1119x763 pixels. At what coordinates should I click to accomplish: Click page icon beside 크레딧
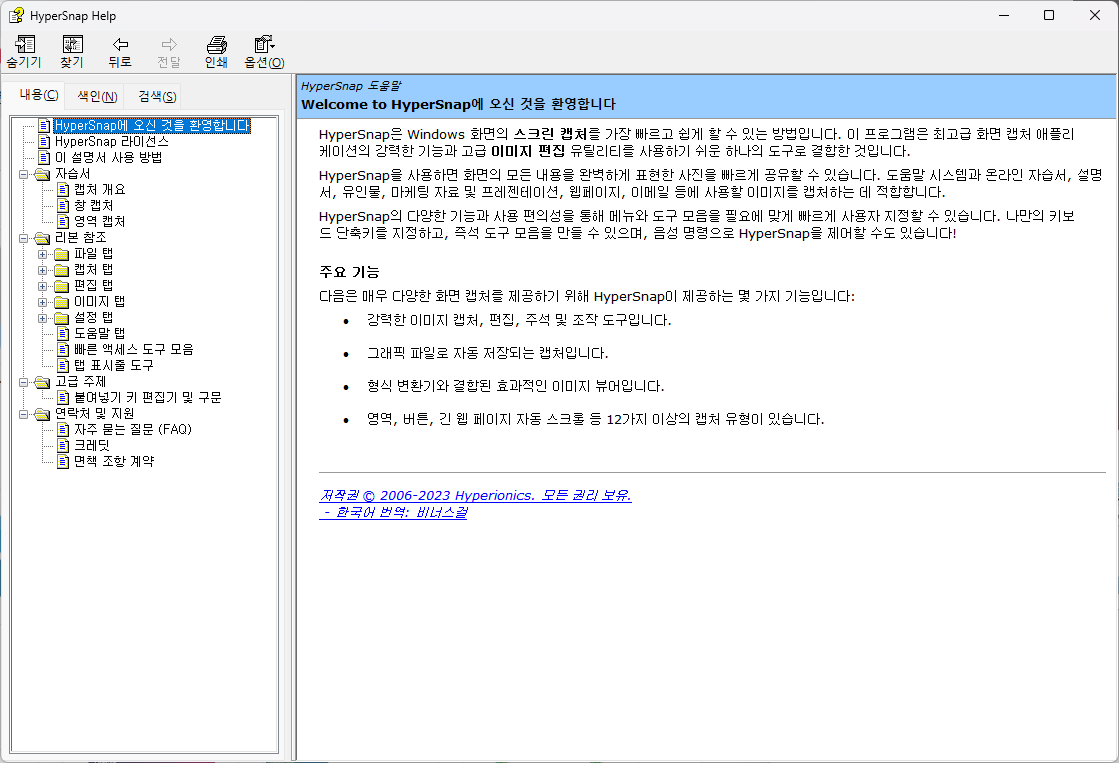(x=64, y=445)
